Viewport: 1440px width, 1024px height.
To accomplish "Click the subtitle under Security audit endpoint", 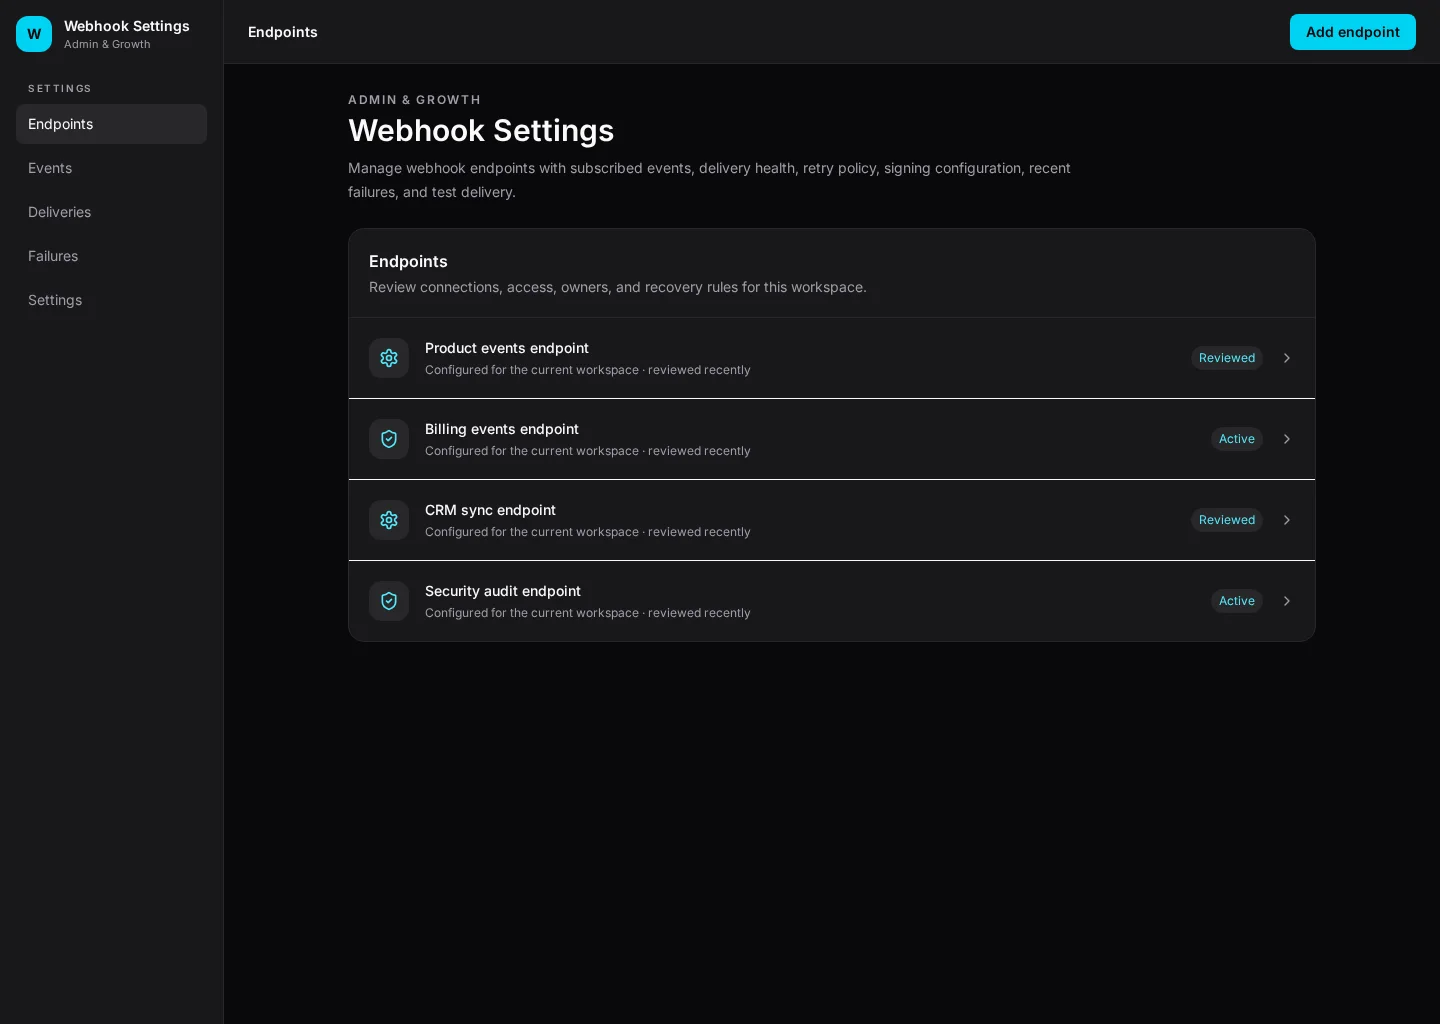I will pyautogui.click(x=588, y=613).
